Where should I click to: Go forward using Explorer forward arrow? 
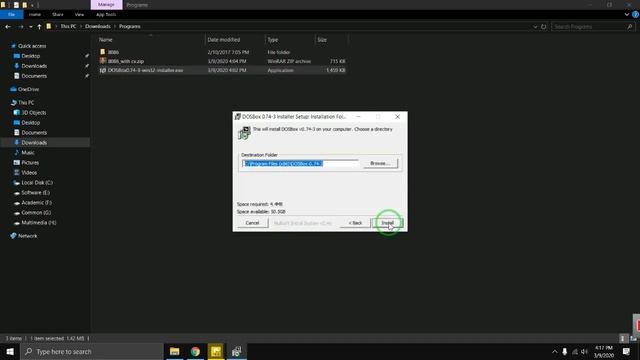tap(20, 27)
